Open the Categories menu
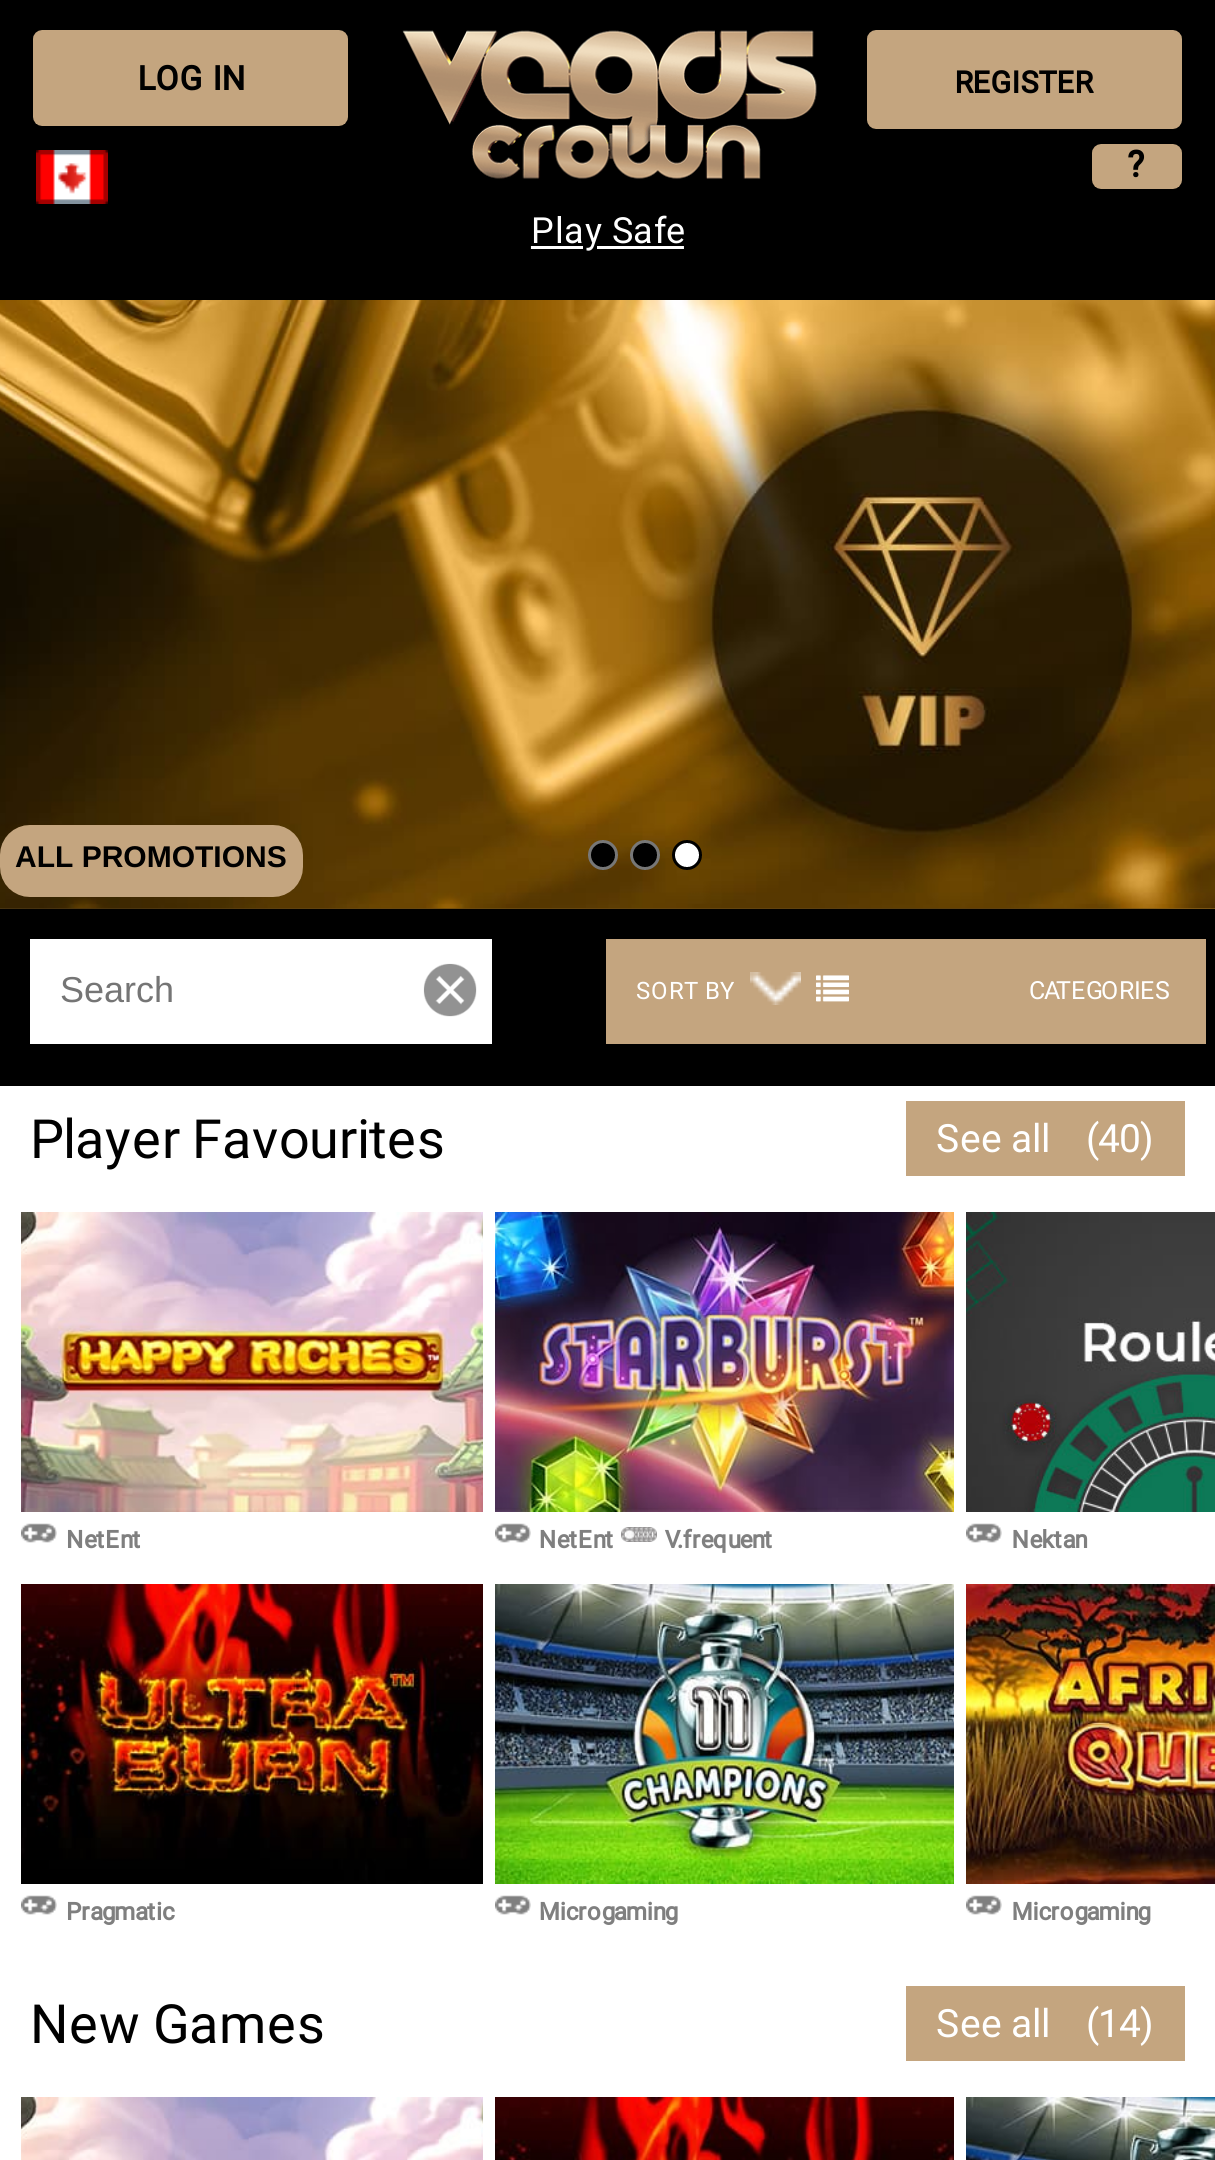The image size is (1215, 2160). [x=1099, y=991]
